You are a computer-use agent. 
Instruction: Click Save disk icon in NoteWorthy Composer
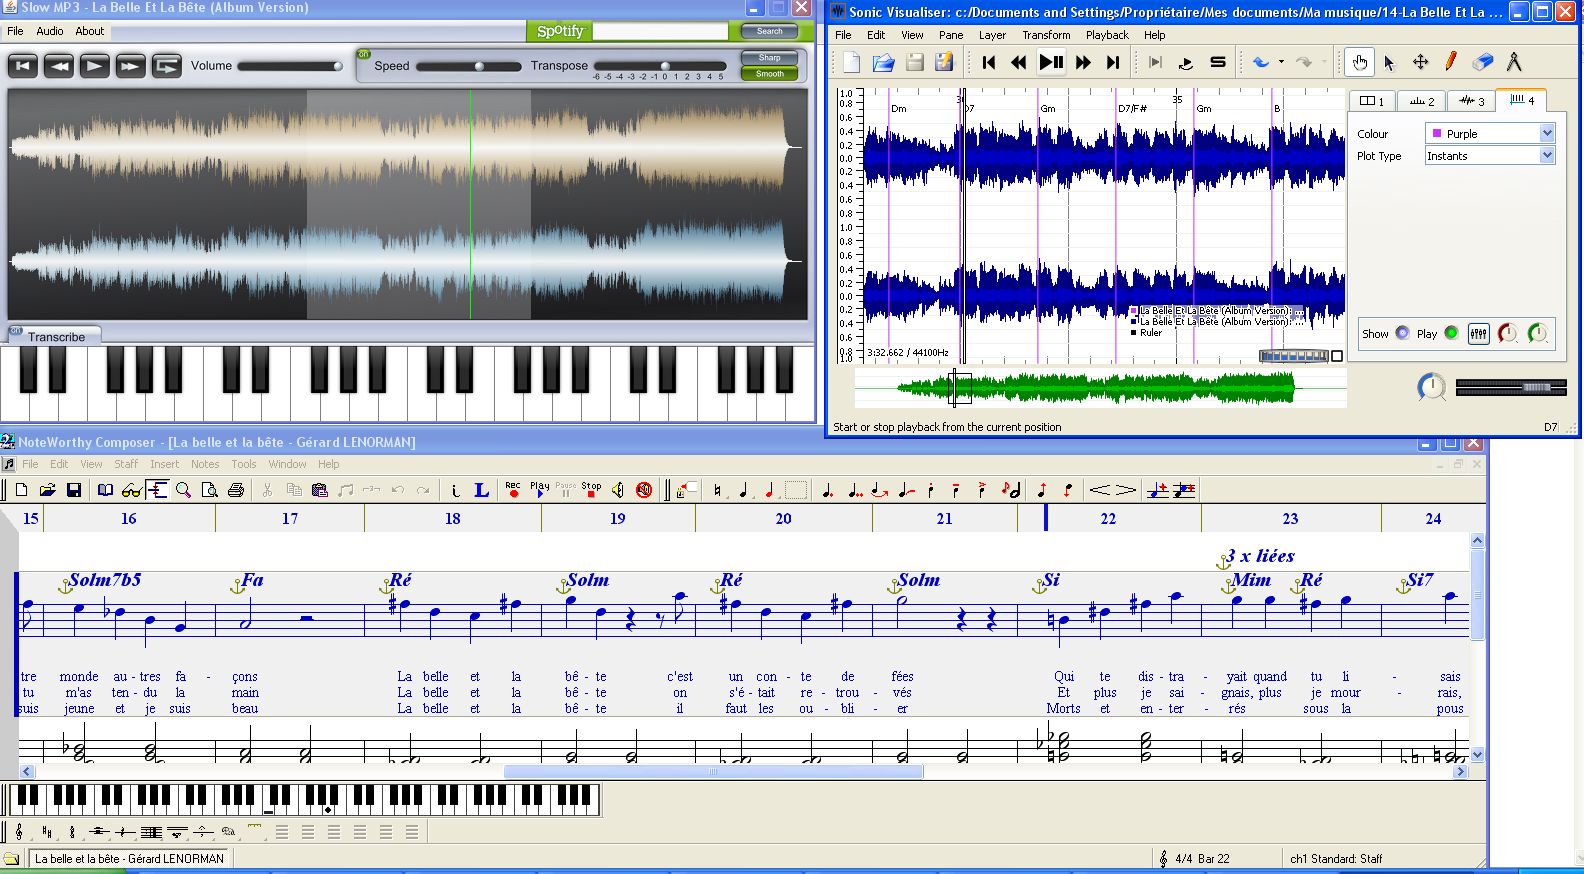(x=73, y=490)
